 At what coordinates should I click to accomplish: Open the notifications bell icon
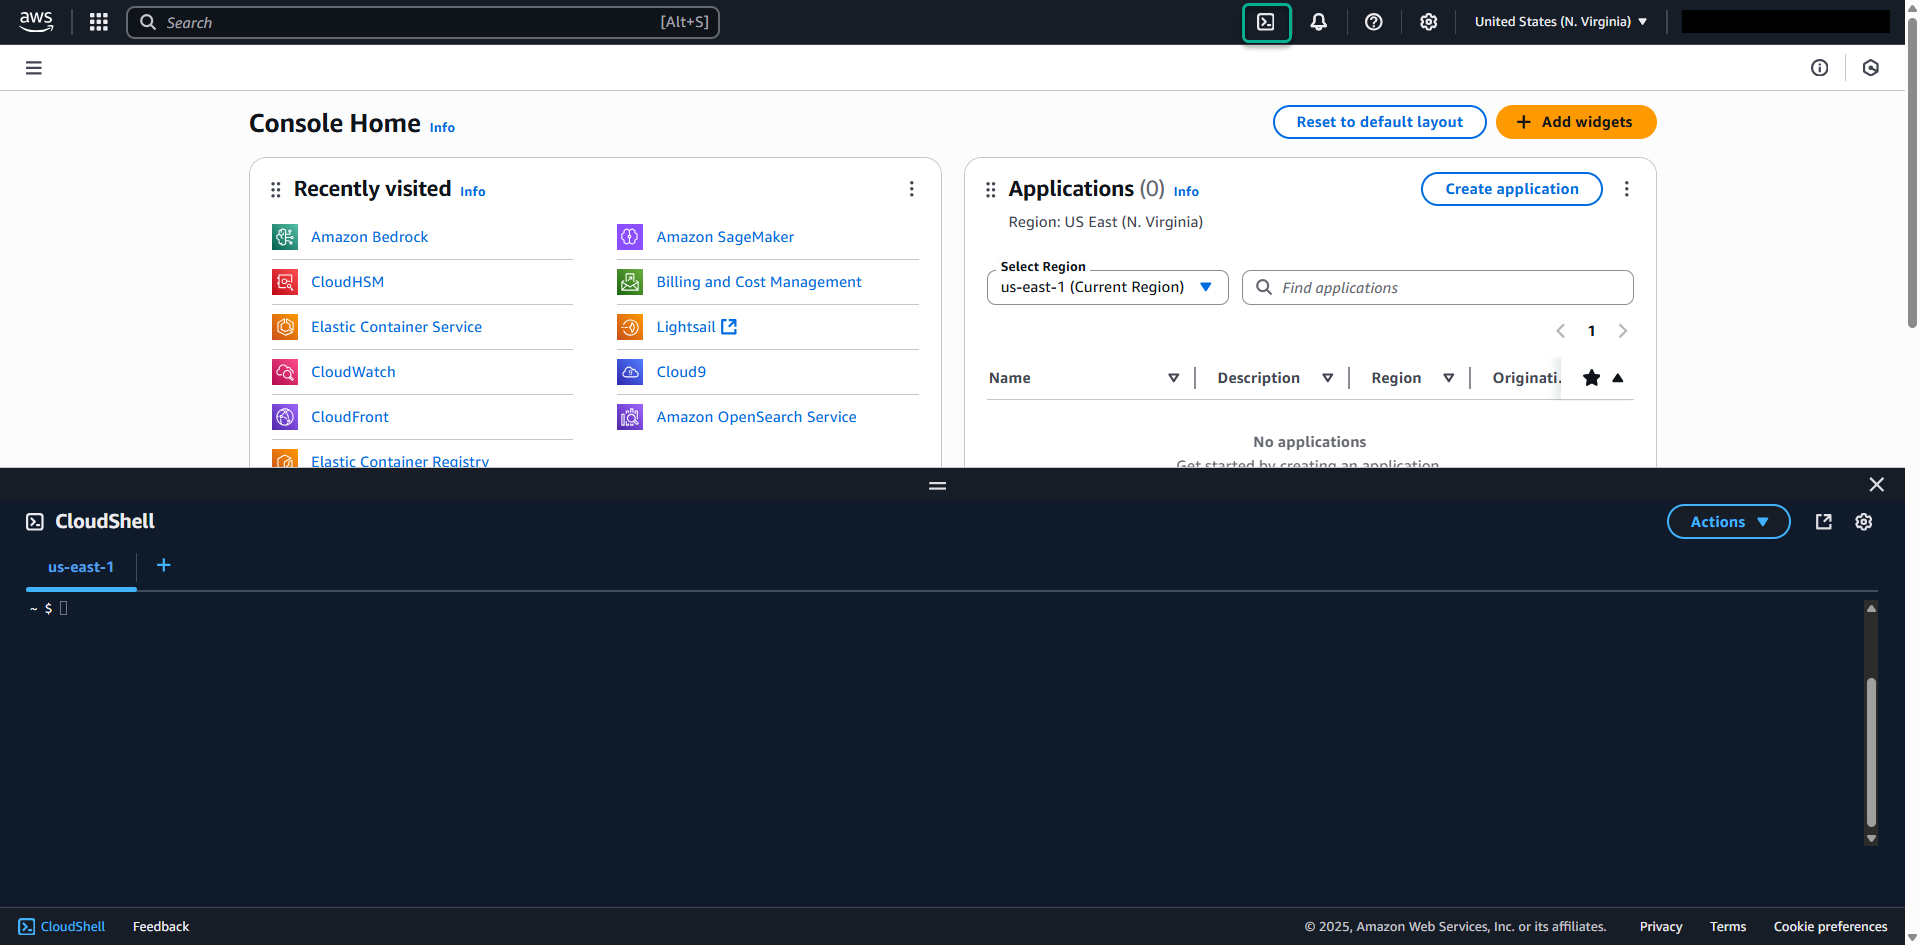tap(1319, 22)
